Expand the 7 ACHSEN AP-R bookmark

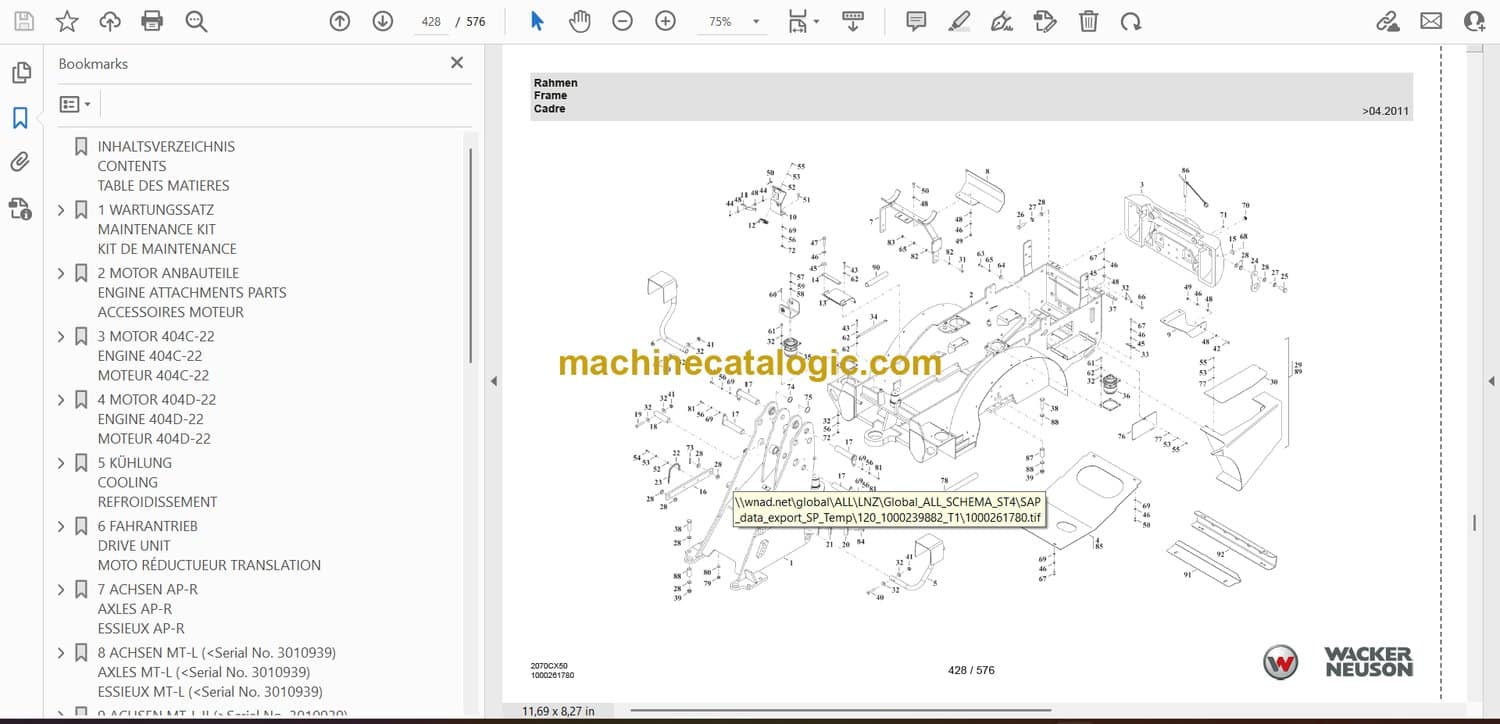pyautogui.click(x=61, y=589)
